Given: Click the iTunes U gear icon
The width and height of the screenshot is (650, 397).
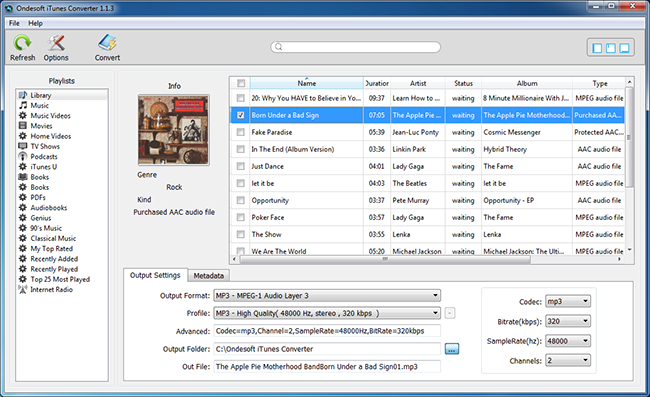Looking at the screenshot, I should (x=23, y=167).
